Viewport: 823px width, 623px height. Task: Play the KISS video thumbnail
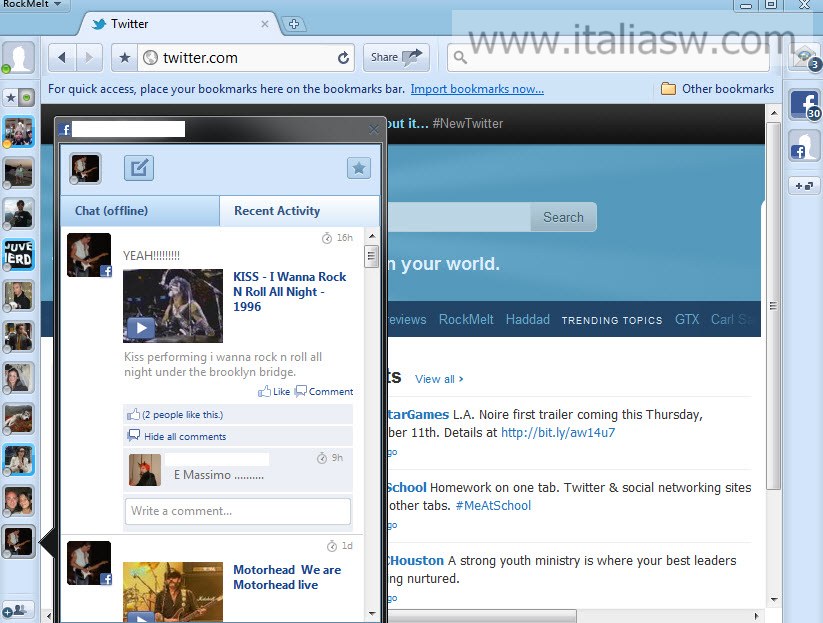(173, 305)
